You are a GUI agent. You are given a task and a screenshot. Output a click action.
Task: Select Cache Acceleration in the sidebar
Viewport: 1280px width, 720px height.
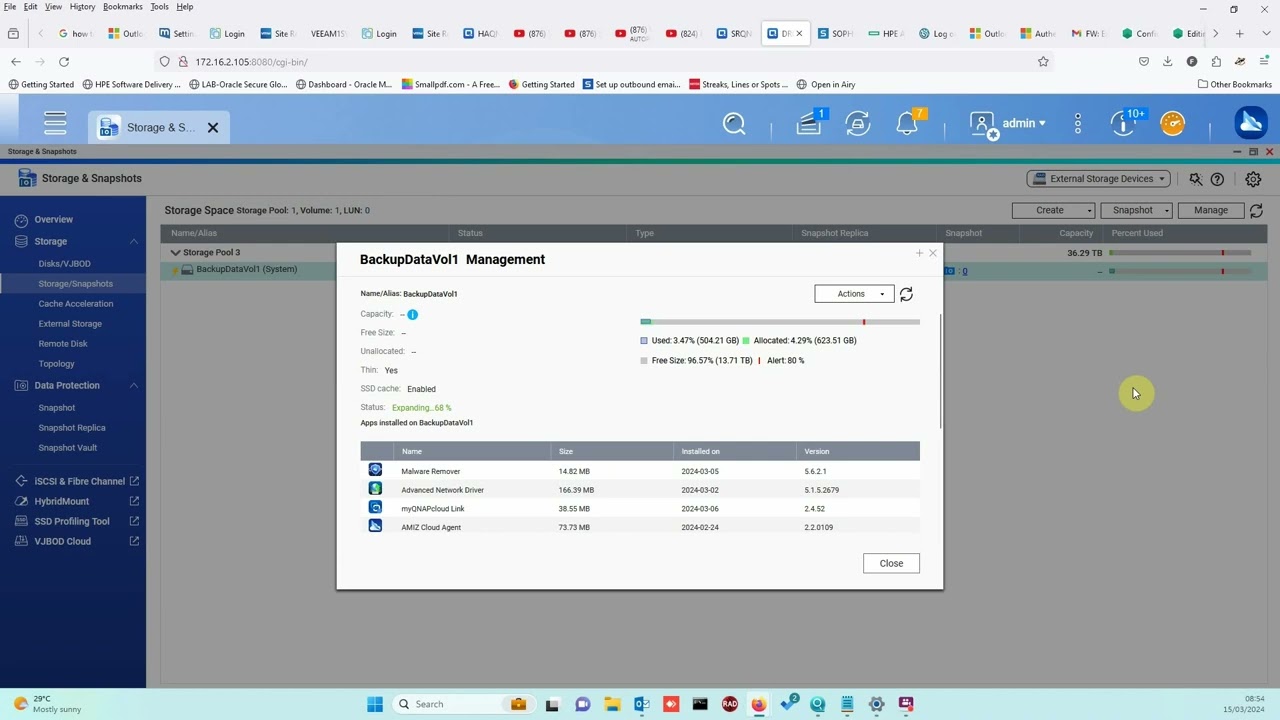tap(76, 303)
